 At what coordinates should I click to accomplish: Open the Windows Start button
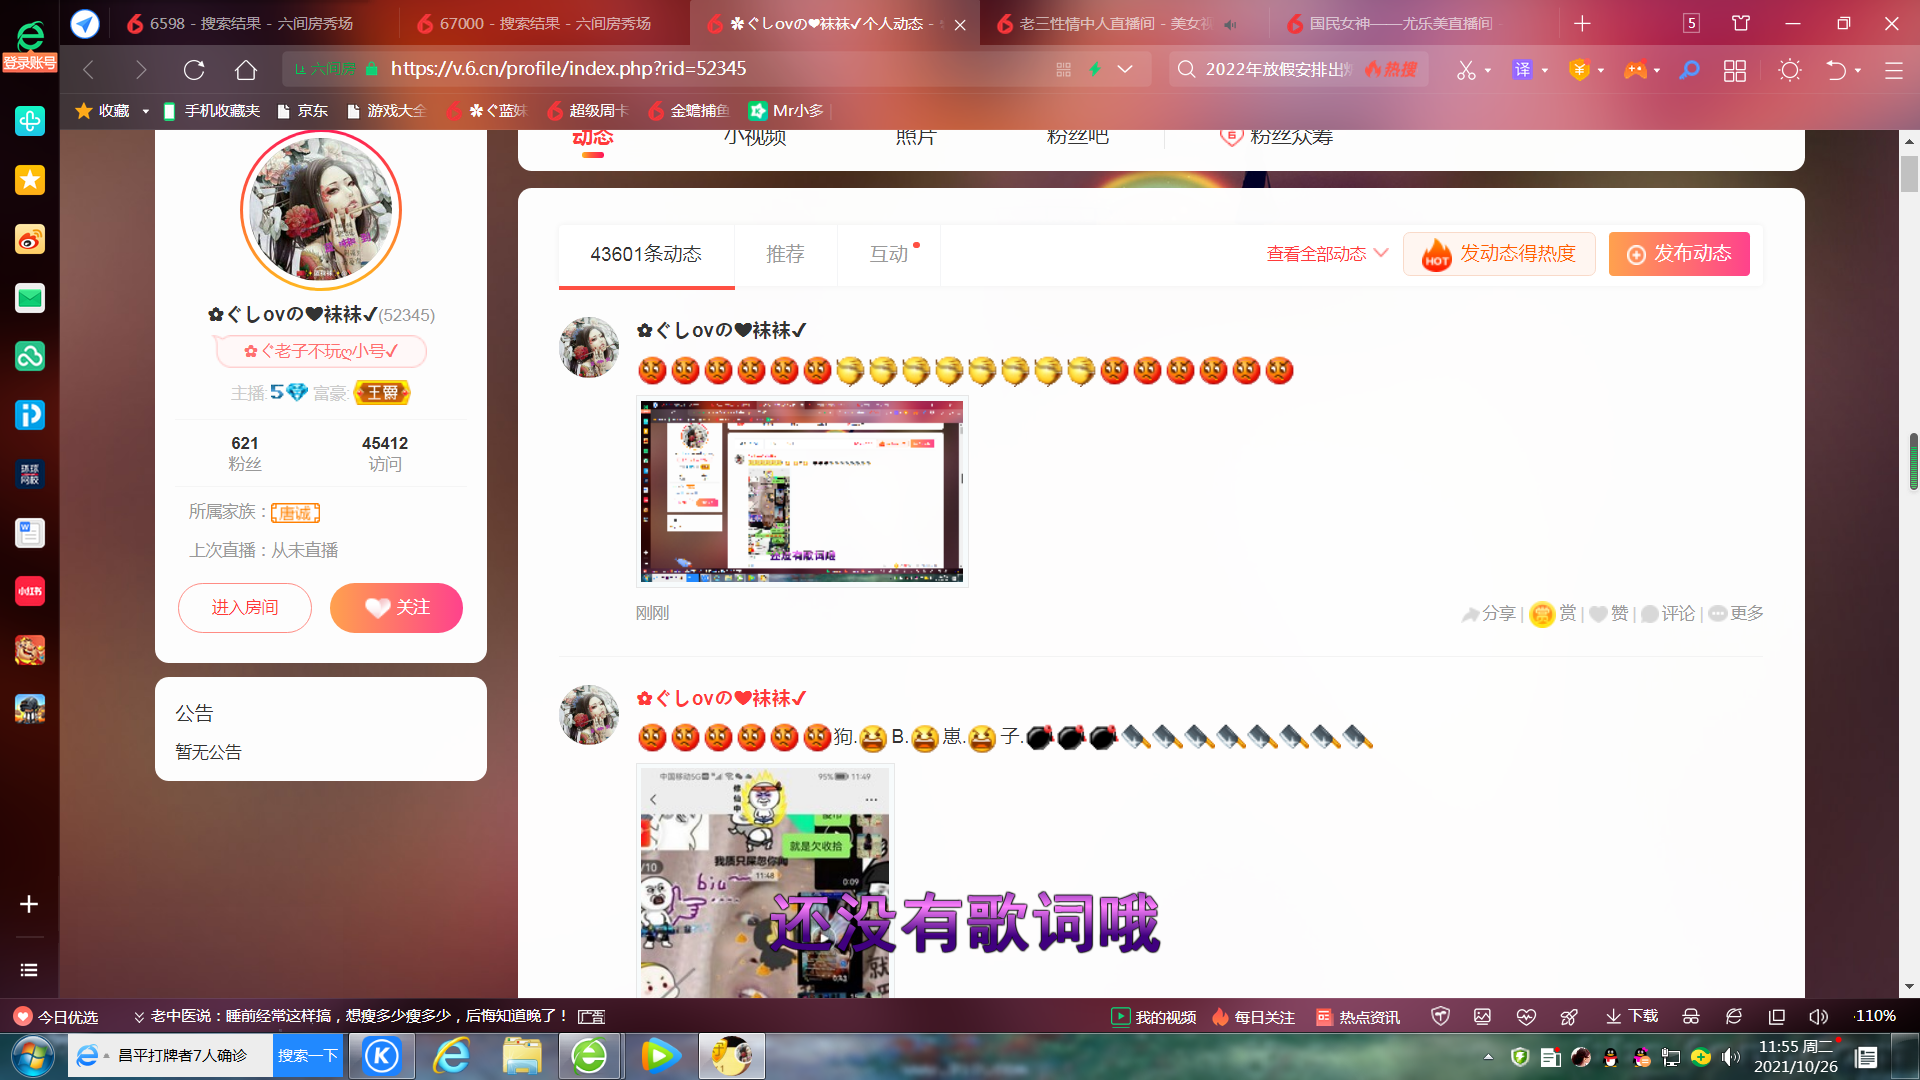pyautogui.click(x=32, y=1056)
